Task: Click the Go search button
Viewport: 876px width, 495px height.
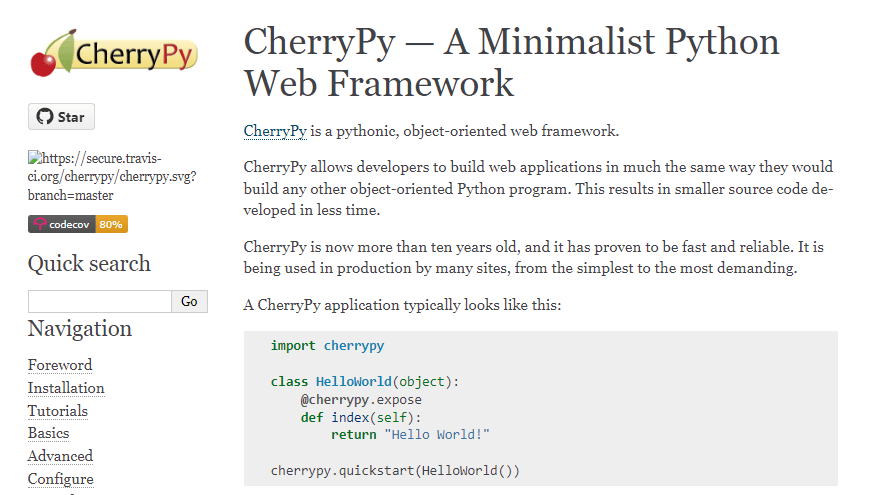Action: 189,302
